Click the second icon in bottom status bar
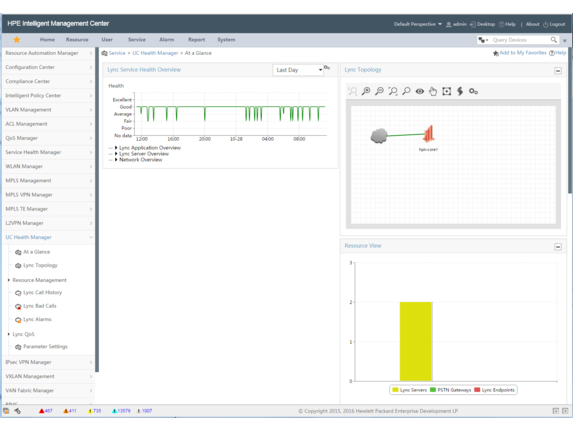Screen dimensions: 573x430 [18, 411]
